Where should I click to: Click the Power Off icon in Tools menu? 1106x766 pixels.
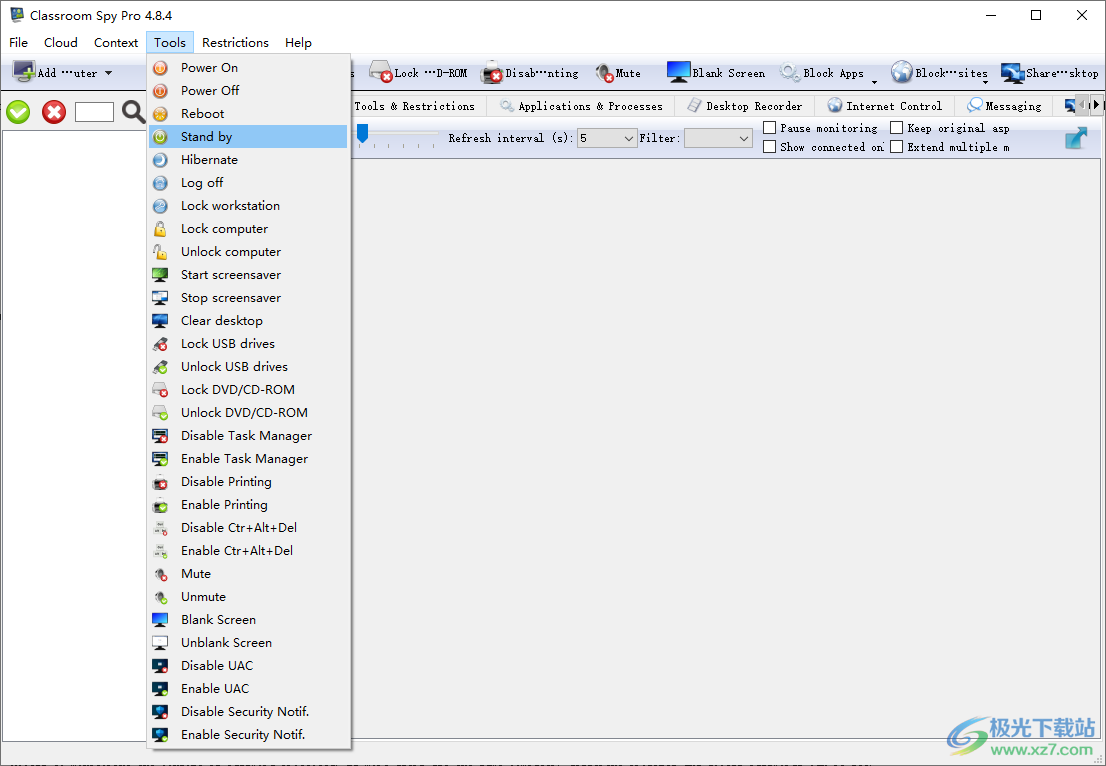tap(160, 91)
